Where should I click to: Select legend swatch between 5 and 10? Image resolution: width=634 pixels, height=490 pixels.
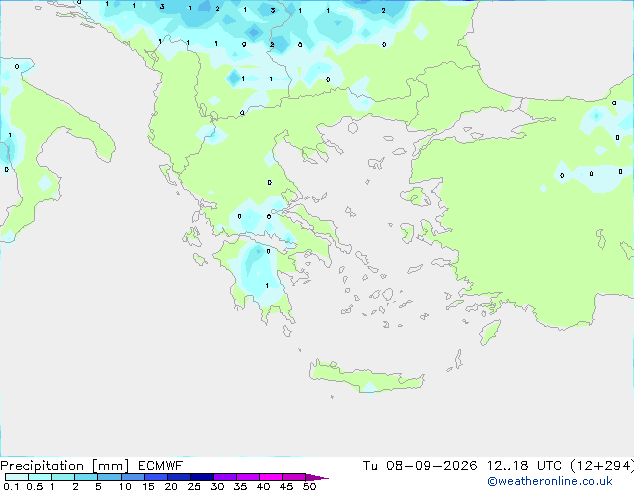[109, 477]
